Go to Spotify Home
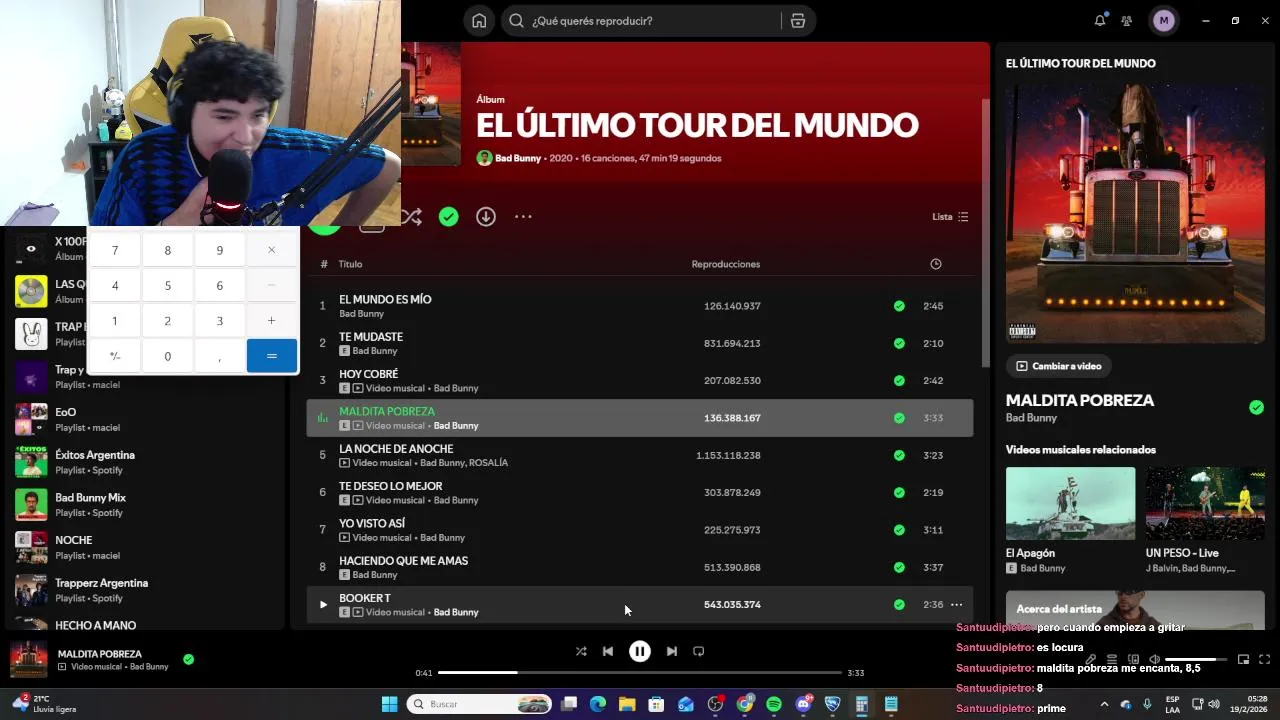1280x720 pixels. [x=479, y=21]
